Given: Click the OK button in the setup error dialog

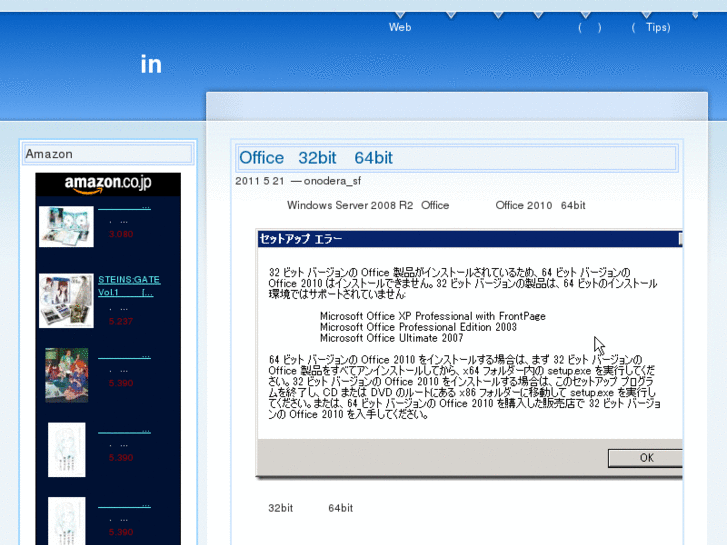Looking at the screenshot, I should (645, 458).
